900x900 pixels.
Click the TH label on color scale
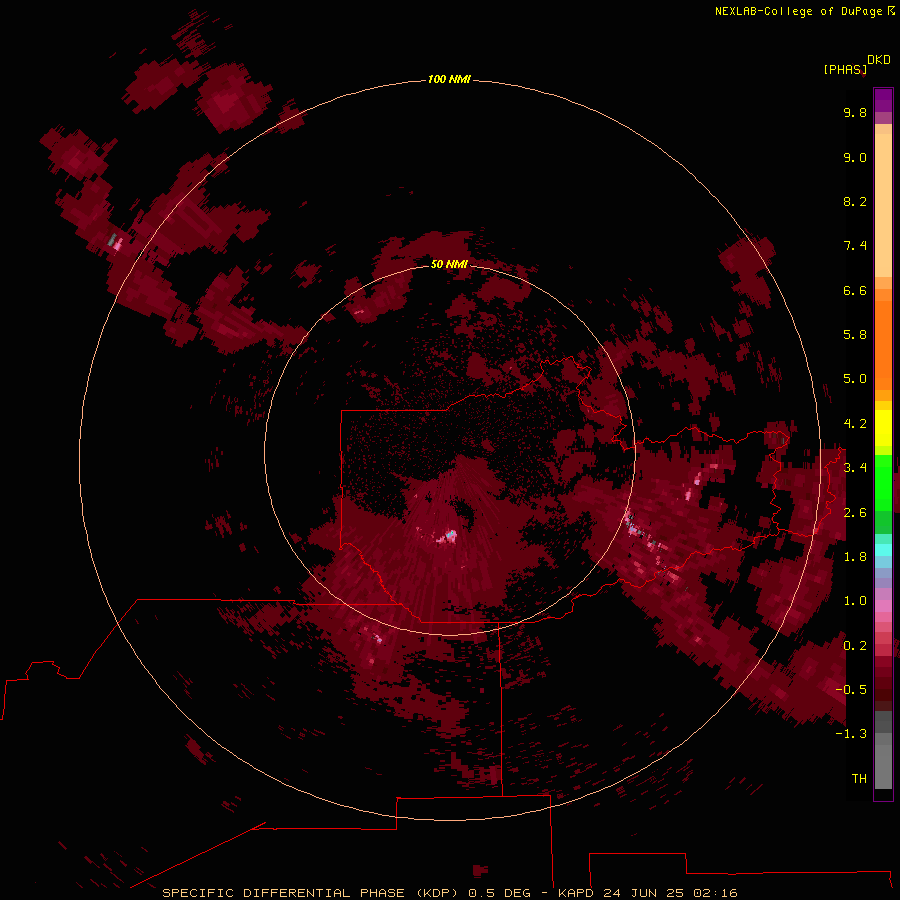click(859, 778)
